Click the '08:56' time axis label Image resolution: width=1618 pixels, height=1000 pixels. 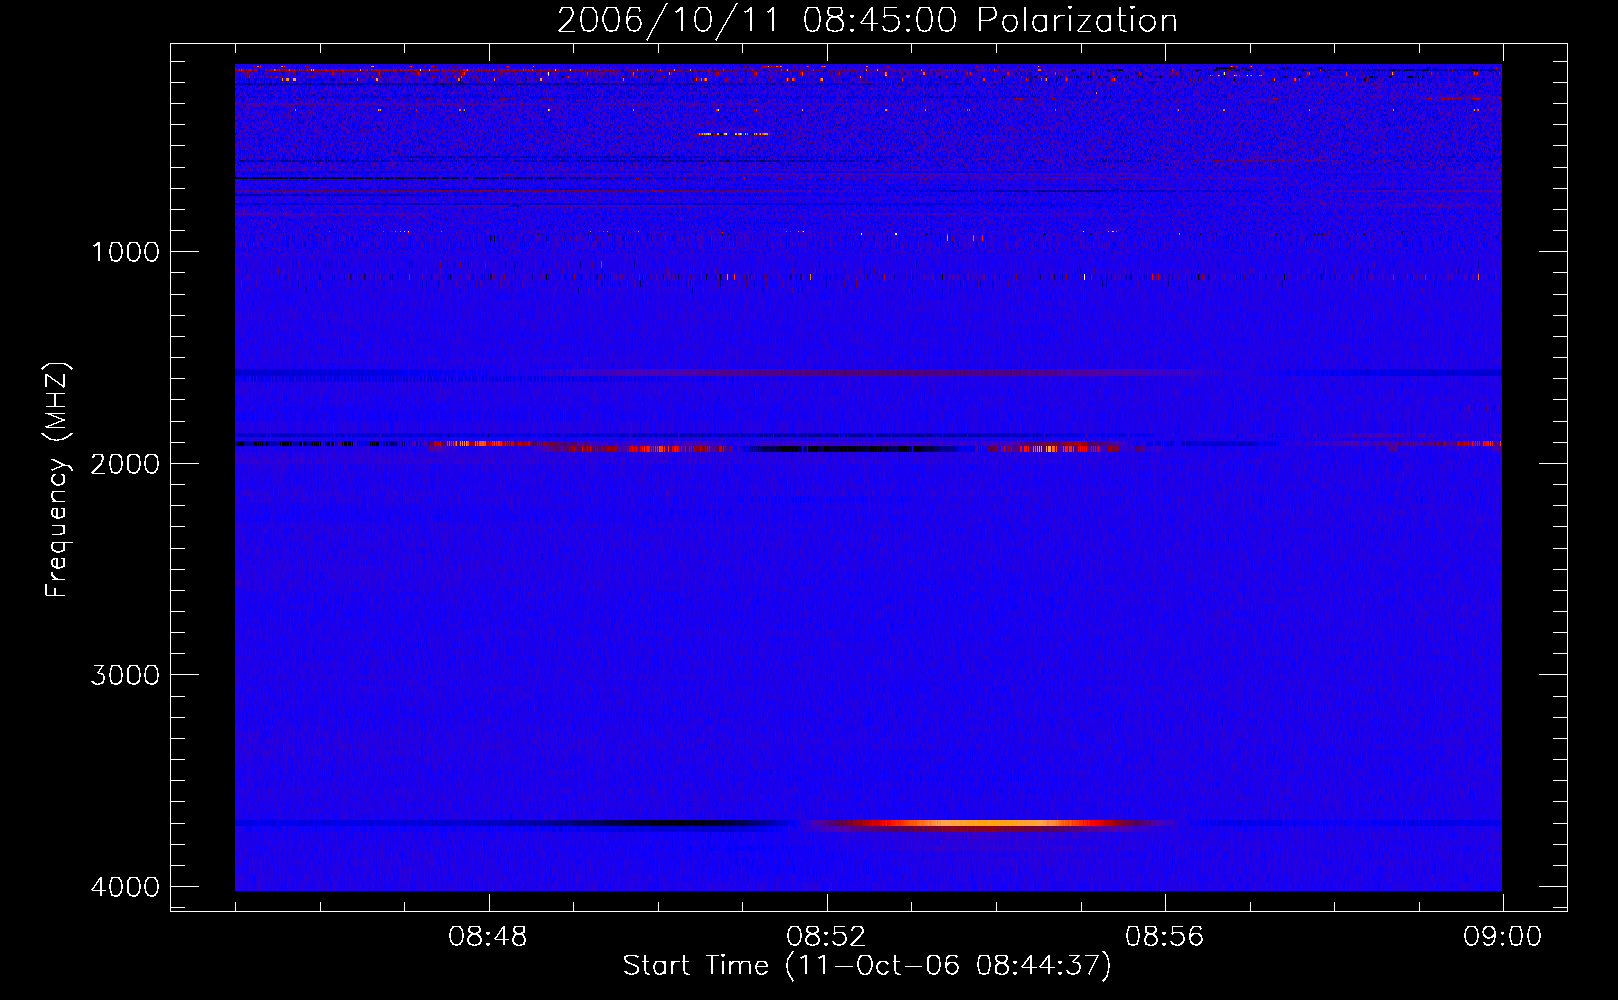[1164, 937]
